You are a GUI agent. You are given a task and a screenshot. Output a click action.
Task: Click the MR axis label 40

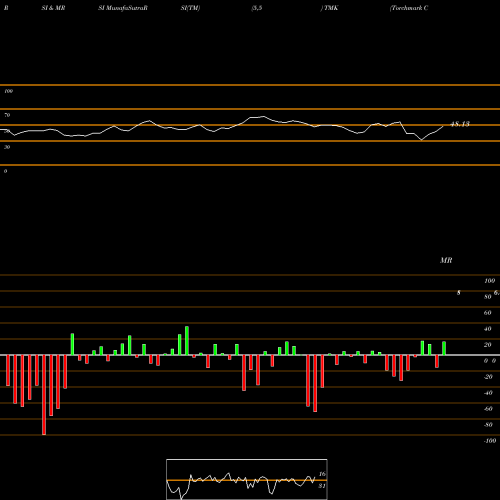pos(487,329)
